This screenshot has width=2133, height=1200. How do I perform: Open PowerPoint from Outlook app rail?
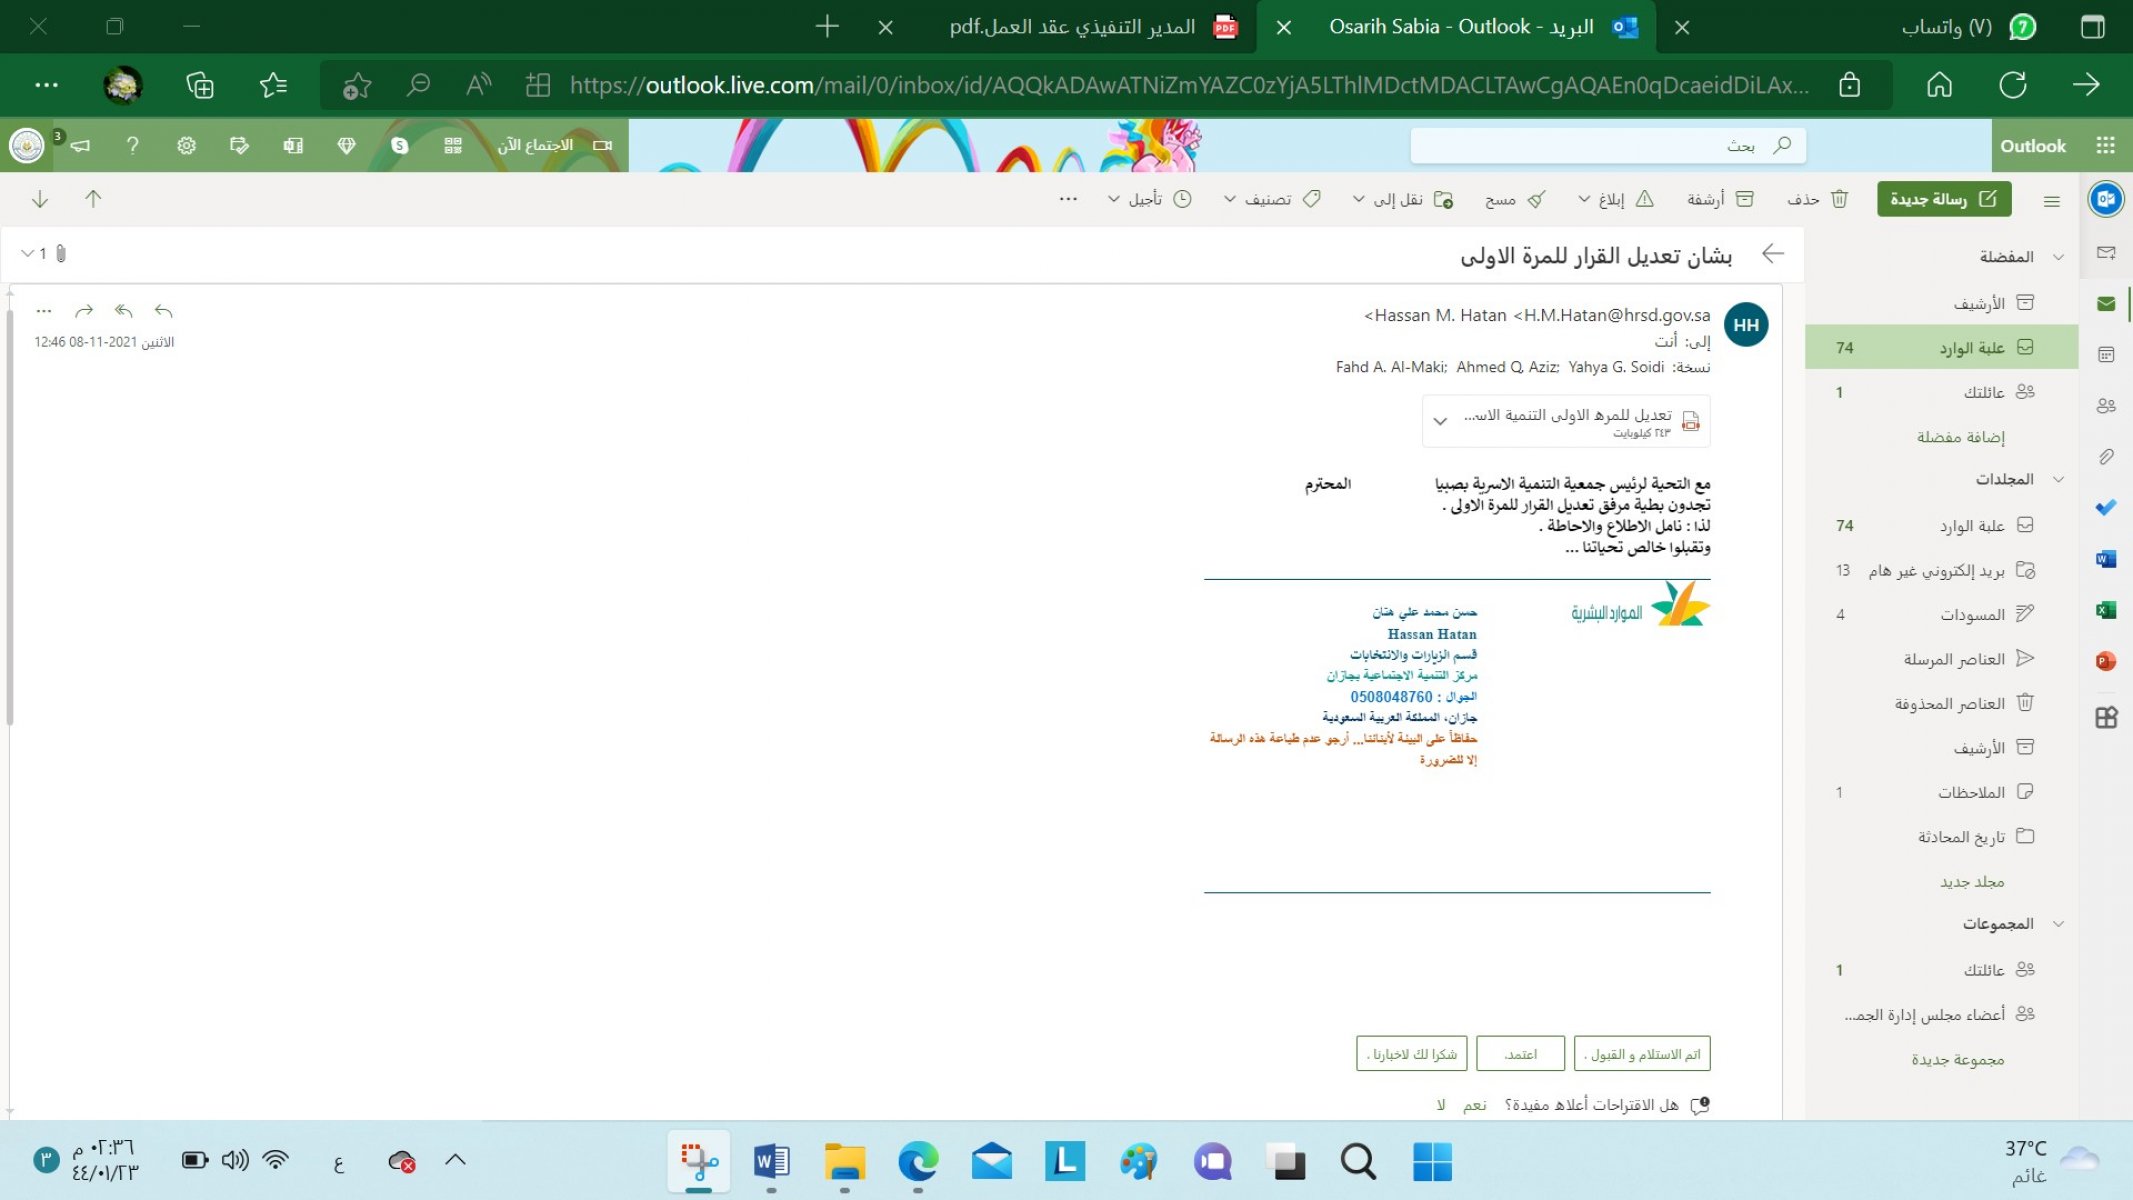2106,661
